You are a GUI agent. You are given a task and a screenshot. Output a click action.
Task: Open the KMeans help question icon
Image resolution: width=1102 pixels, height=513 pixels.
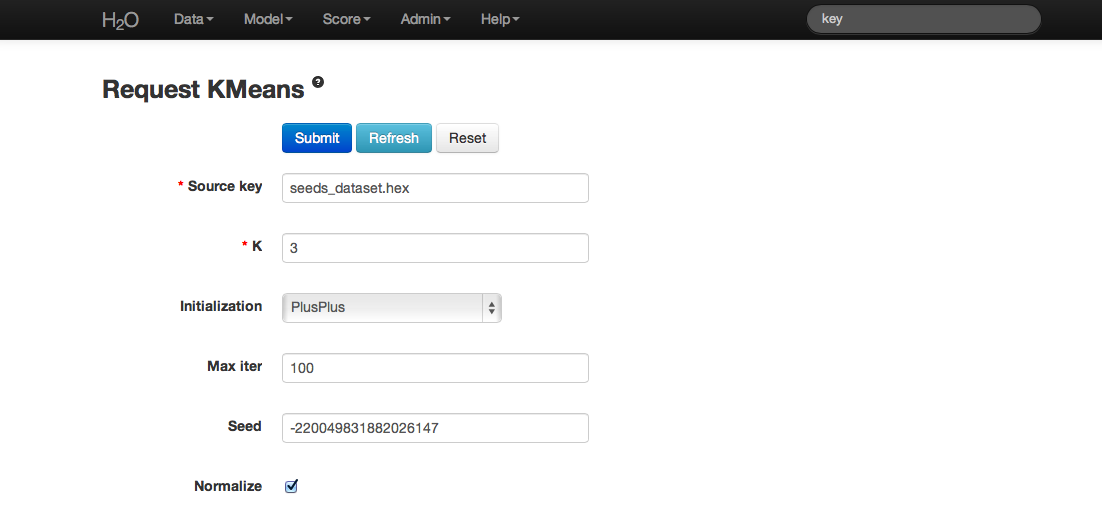pyautogui.click(x=318, y=82)
